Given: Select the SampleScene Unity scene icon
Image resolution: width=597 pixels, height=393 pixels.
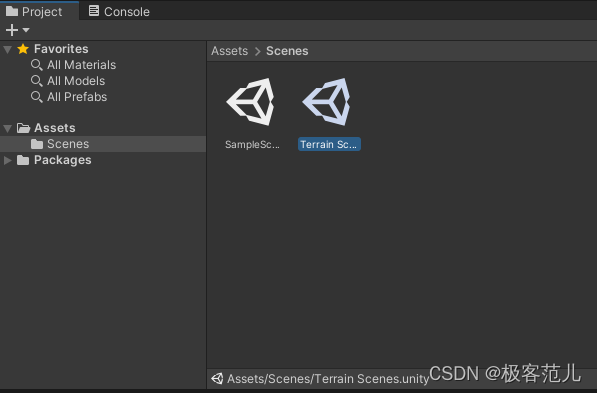Looking at the screenshot, I should (251, 102).
